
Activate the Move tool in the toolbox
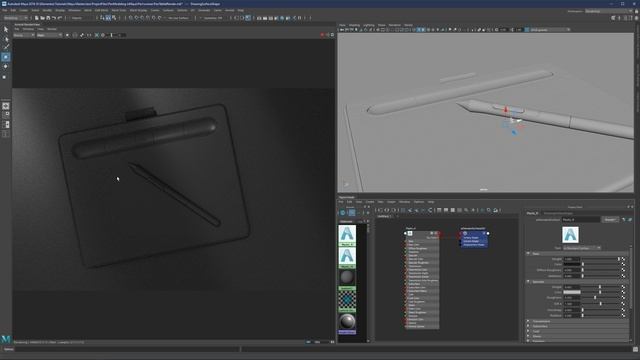[x=6, y=57]
